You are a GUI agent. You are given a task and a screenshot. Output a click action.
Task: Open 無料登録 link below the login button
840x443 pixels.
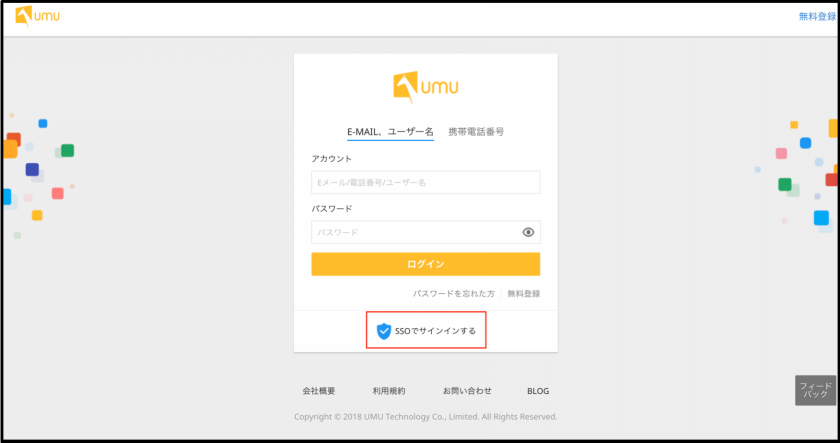pos(524,294)
